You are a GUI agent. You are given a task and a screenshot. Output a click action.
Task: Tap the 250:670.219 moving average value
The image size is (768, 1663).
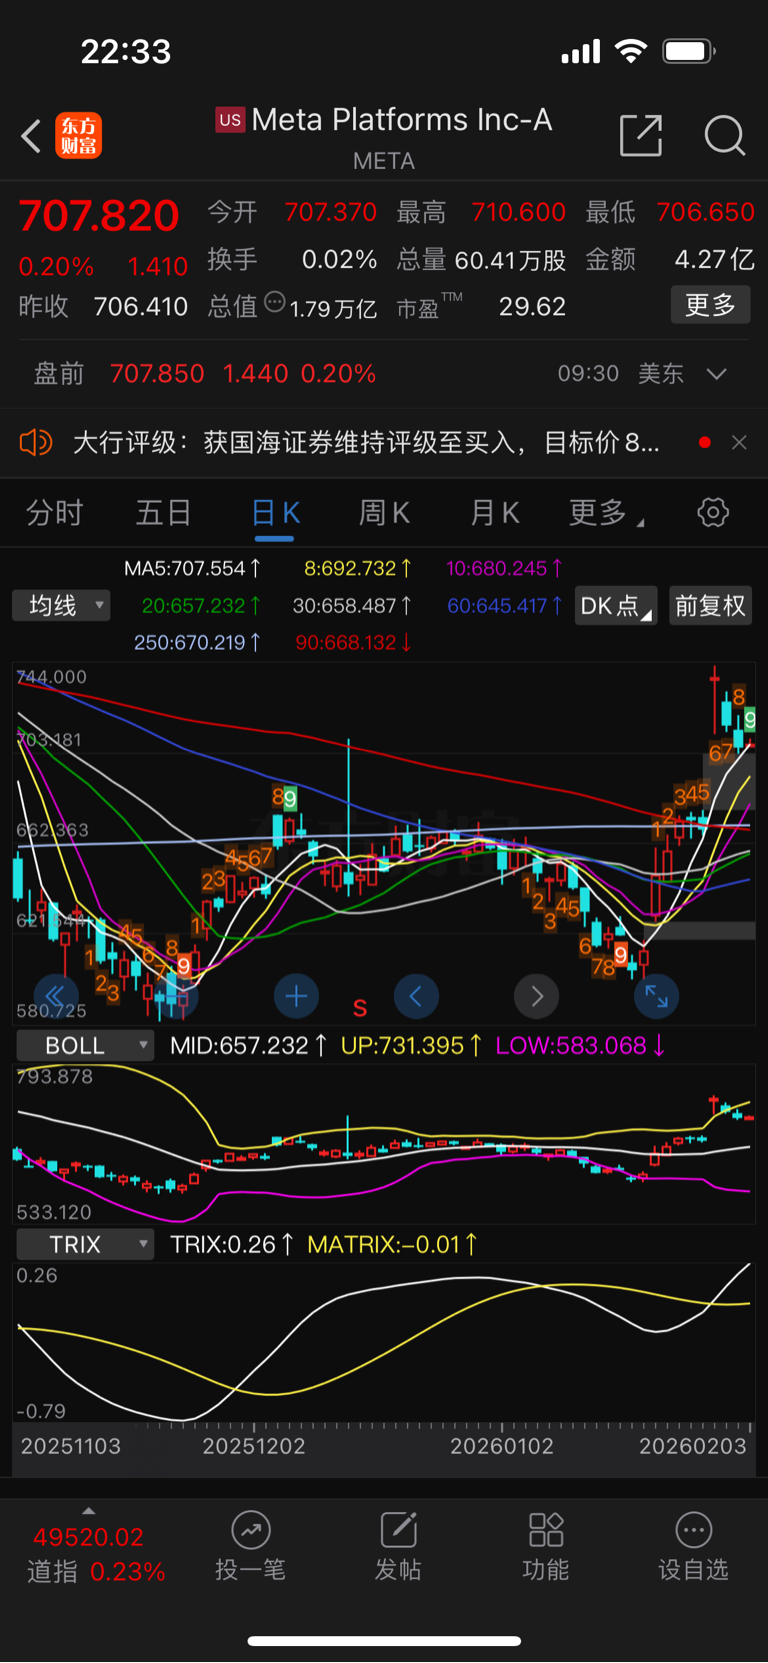tap(198, 643)
